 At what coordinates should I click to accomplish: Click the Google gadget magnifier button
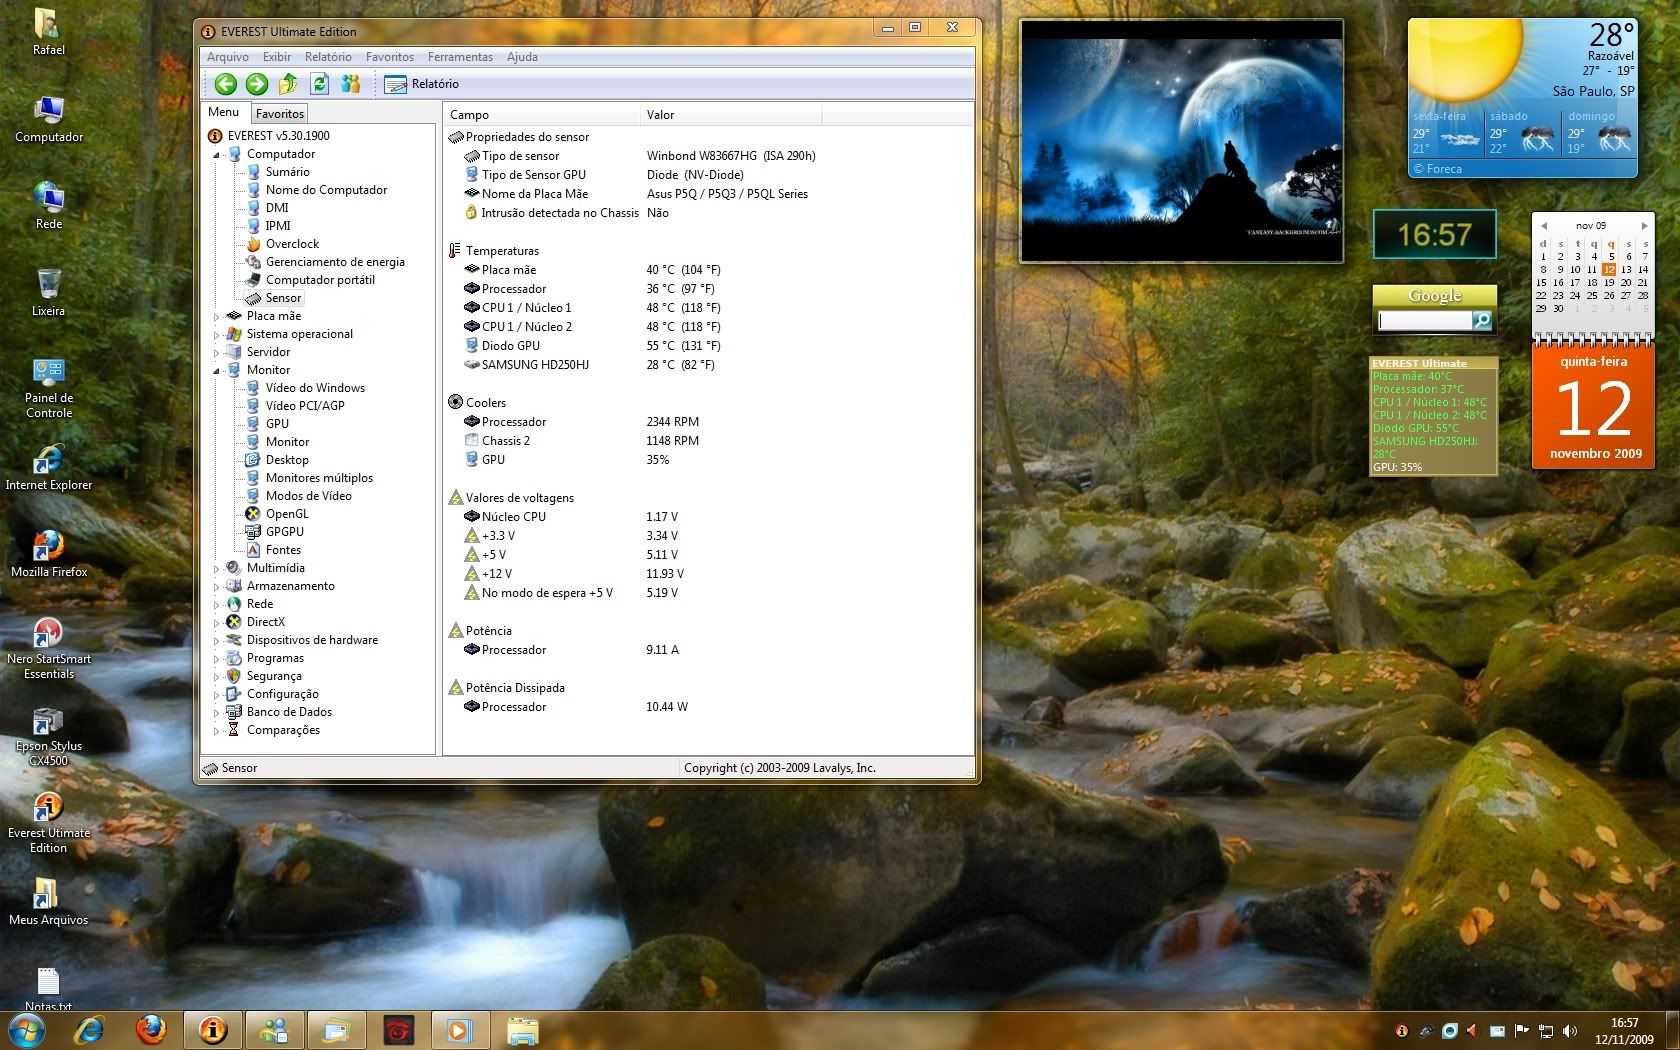(x=1483, y=320)
